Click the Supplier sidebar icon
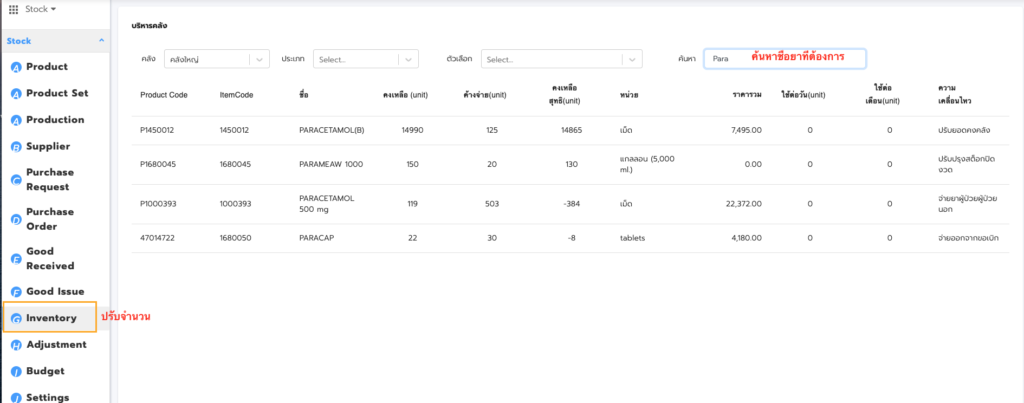1024x403 pixels. click(x=16, y=147)
